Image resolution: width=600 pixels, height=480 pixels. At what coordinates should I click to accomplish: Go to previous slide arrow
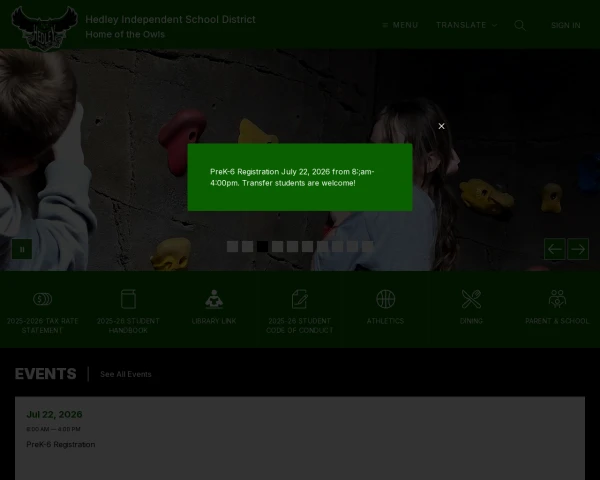coord(554,249)
